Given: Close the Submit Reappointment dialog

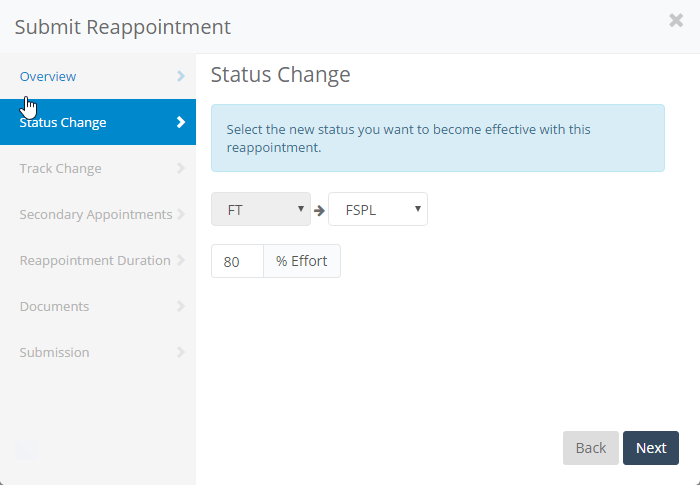Looking at the screenshot, I should [x=676, y=21].
